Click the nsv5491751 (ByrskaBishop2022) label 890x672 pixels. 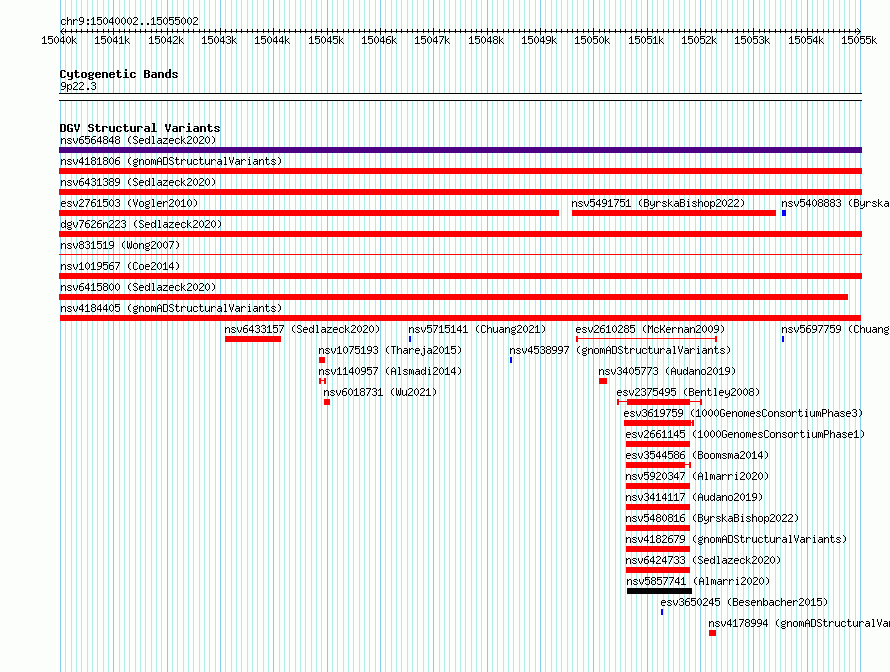658,203
